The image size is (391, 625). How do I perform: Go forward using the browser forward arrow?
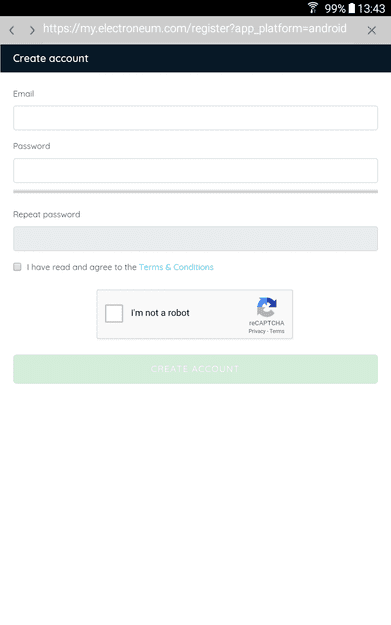(32, 30)
